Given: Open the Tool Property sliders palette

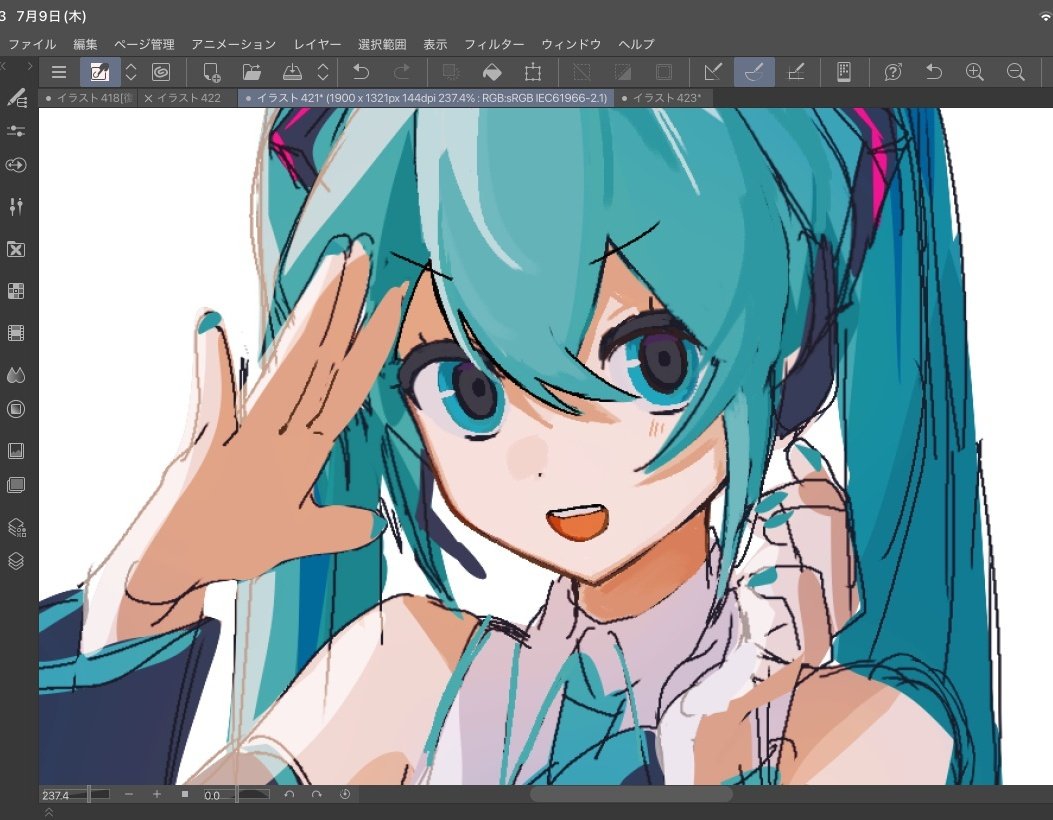Looking at the screenshot, I should tap(16, 131).
